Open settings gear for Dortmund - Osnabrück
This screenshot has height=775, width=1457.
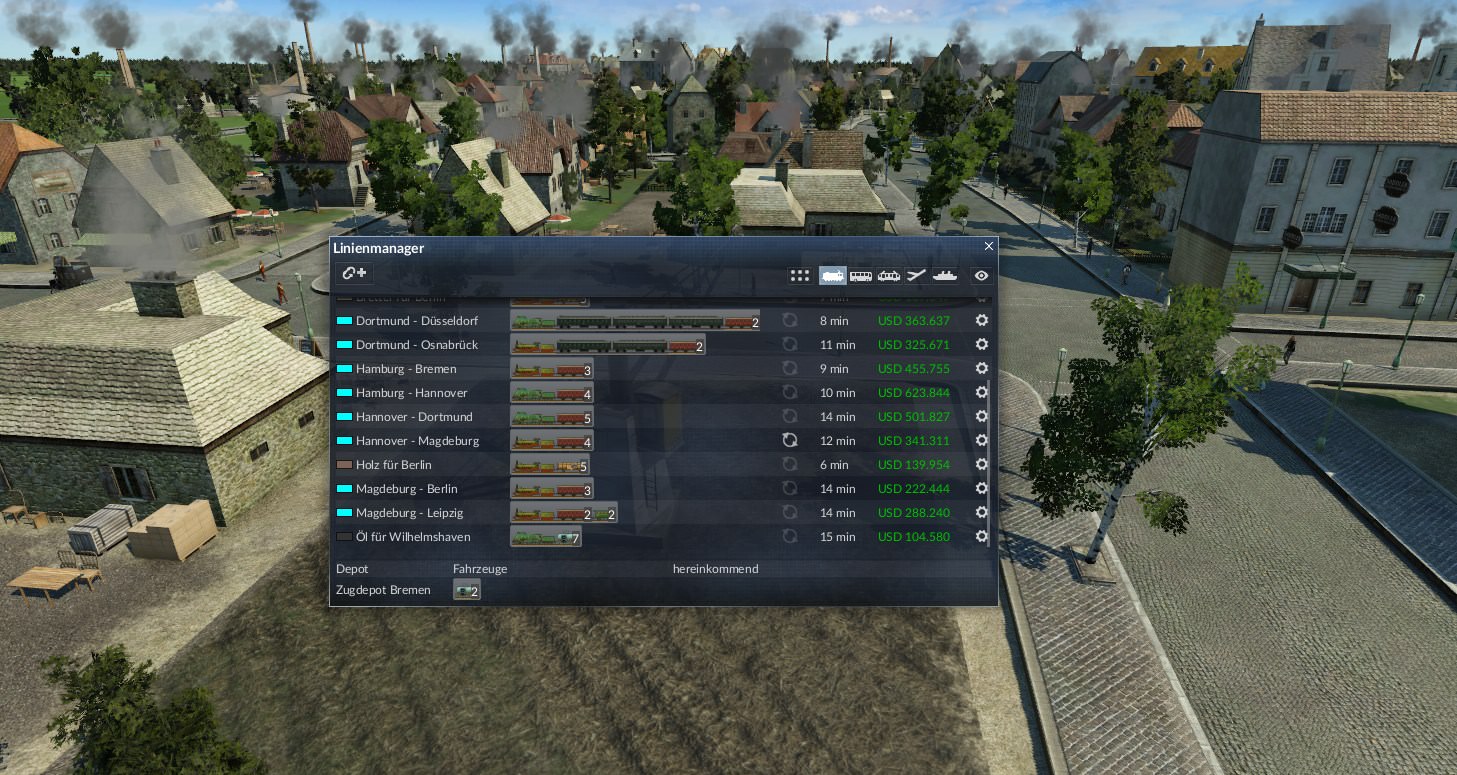[x=982, y=345]
